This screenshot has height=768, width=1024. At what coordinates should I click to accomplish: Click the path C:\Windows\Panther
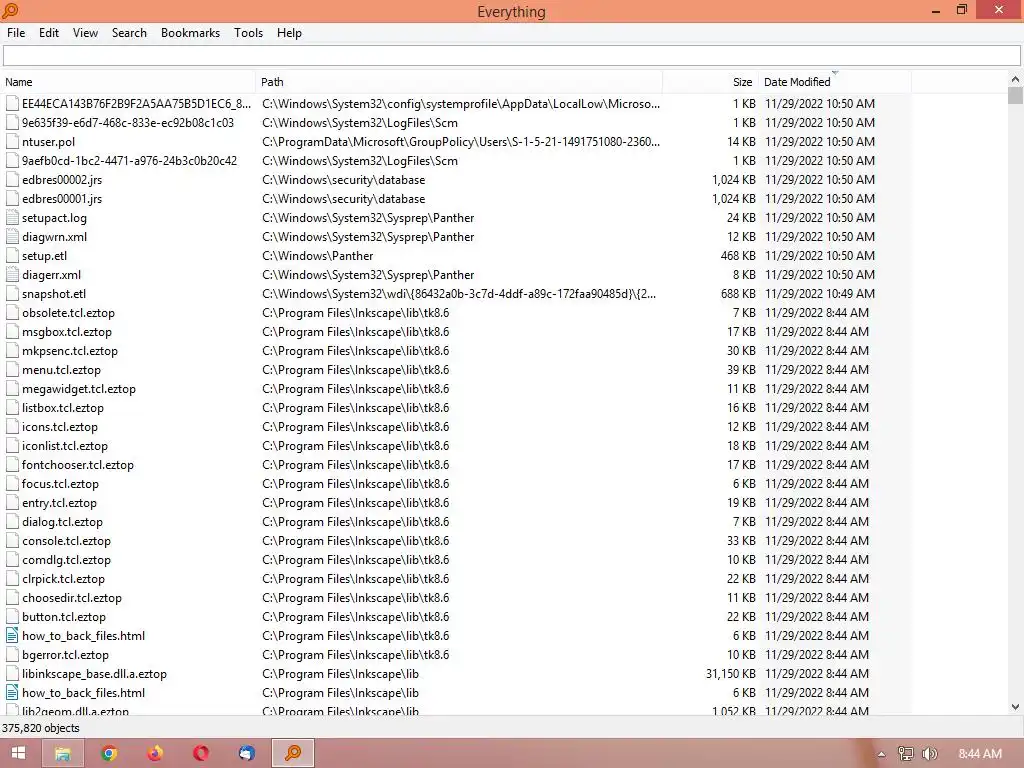(318, 255)
